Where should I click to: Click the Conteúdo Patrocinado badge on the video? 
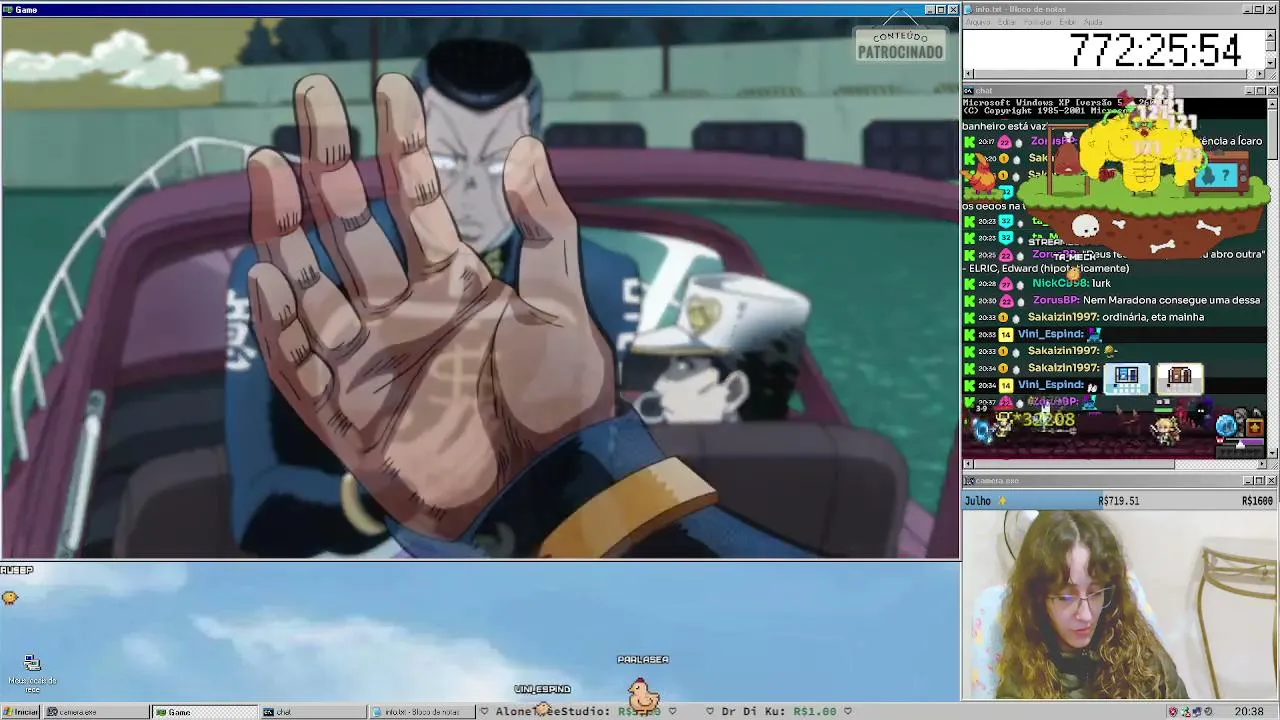click(x=900, y=45)
